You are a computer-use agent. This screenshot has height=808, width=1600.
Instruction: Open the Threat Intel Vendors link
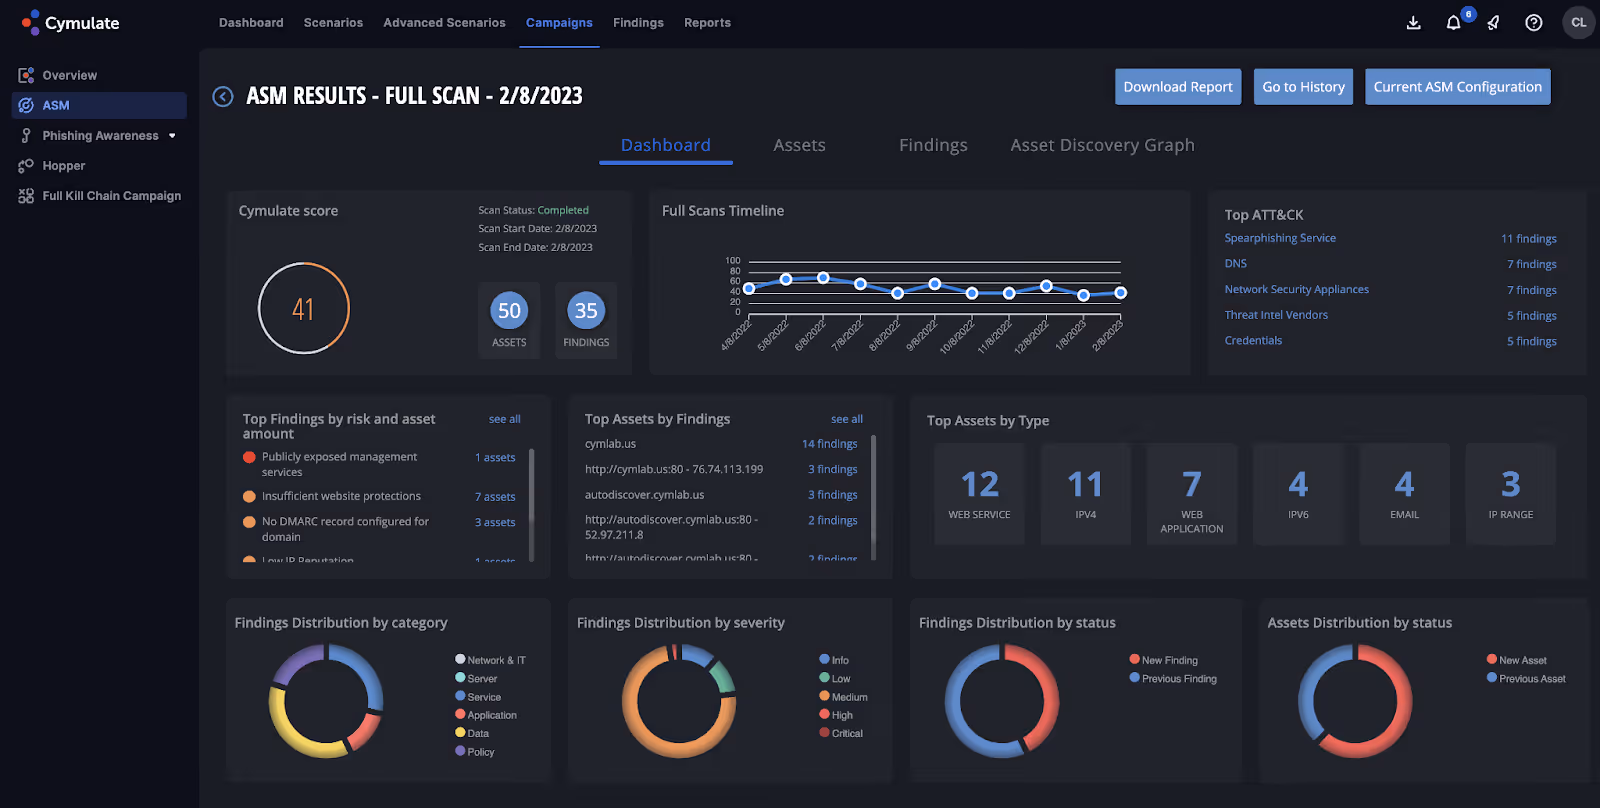(1276, 315)
